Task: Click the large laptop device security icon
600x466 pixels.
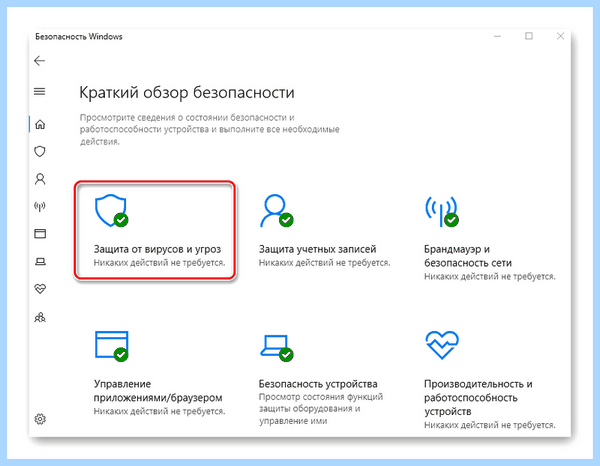Action: point(277,348)
